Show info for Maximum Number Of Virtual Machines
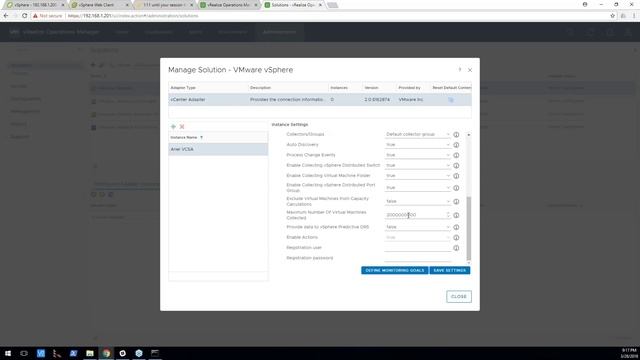Image resolution: width=640 pixels, height=360 pixels. pyautogui.click(x=456, y=215)
